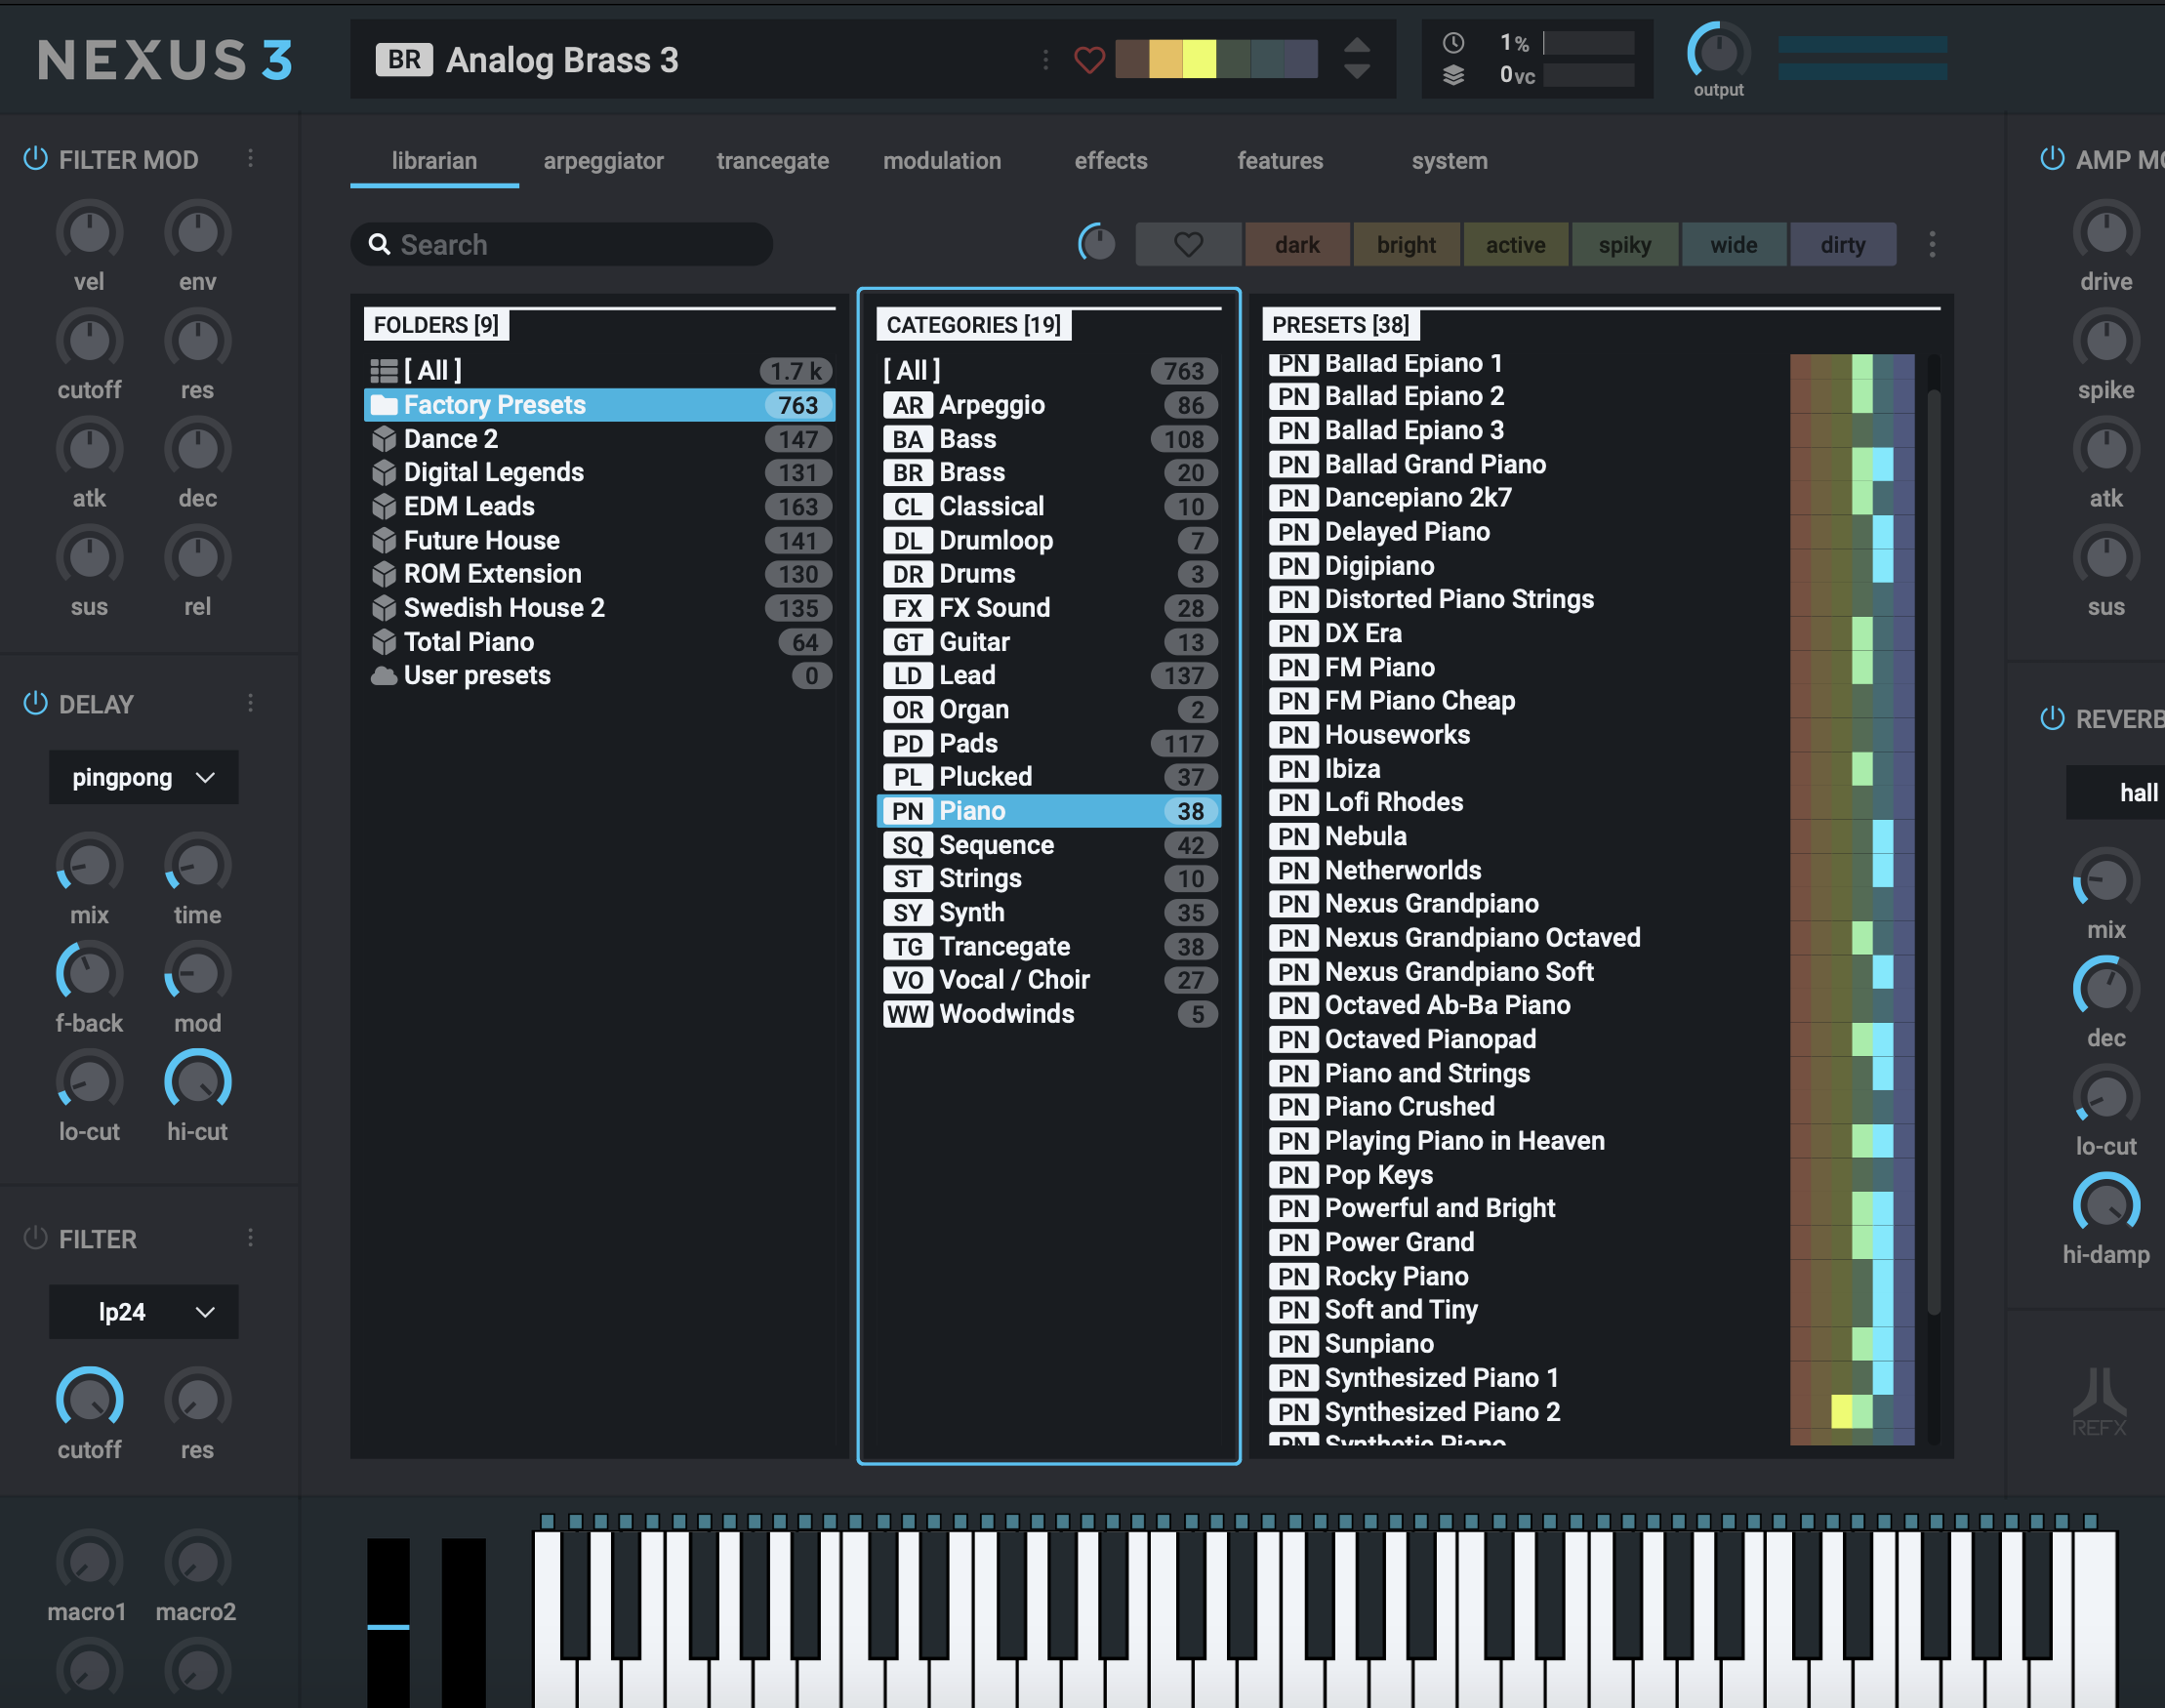Switch to the modulation tab
Viewport: 2165px width, 1708px height.
(x=942, y=161)
